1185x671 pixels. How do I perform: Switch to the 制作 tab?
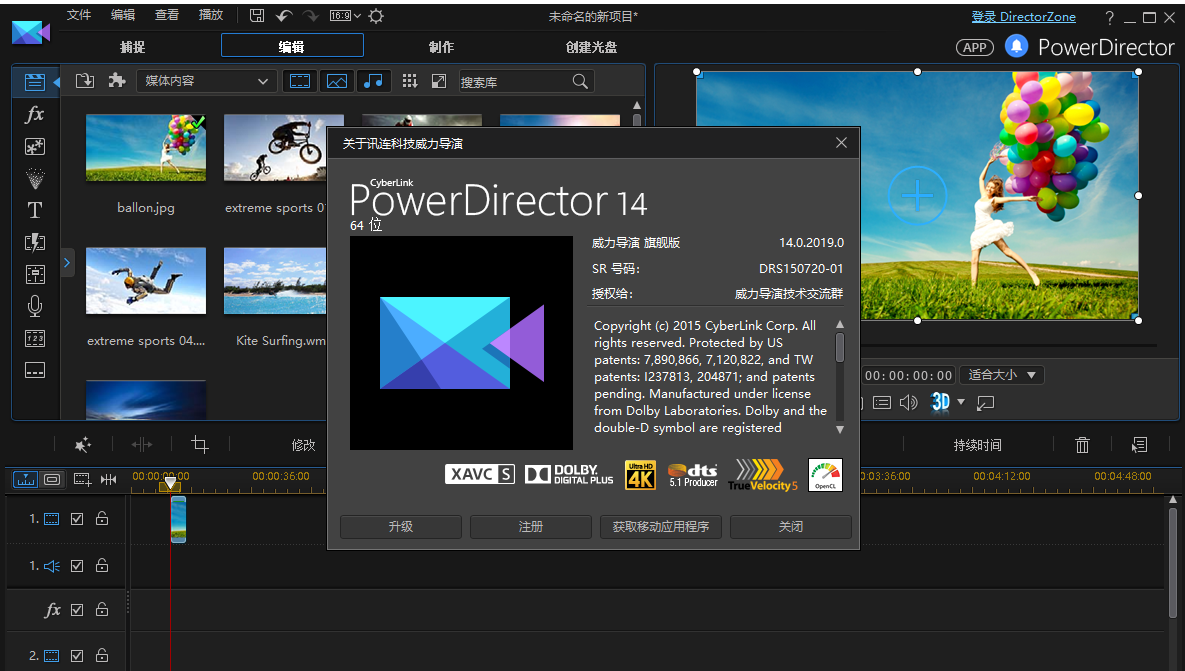coord(443,45)
